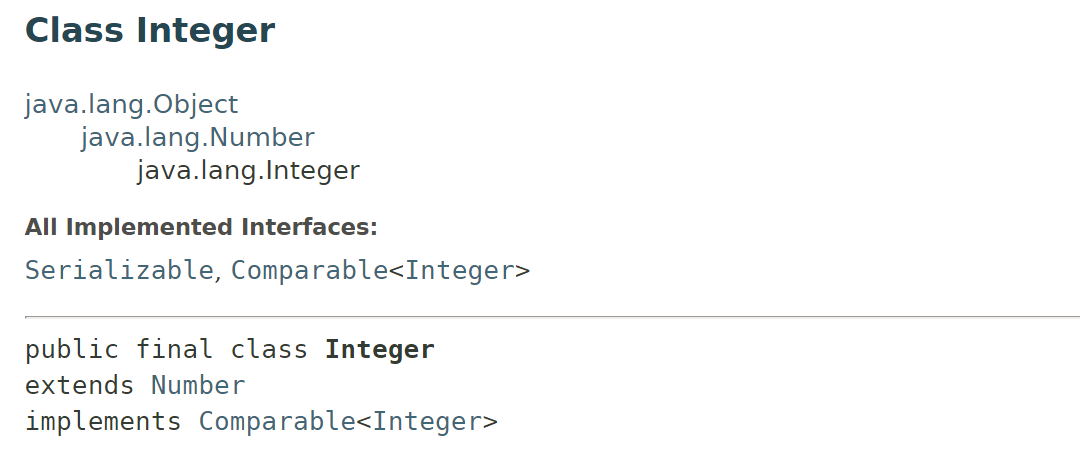Click the All Implemented Interfaces label
1080x451 pixels.
(x=201, y=228)
